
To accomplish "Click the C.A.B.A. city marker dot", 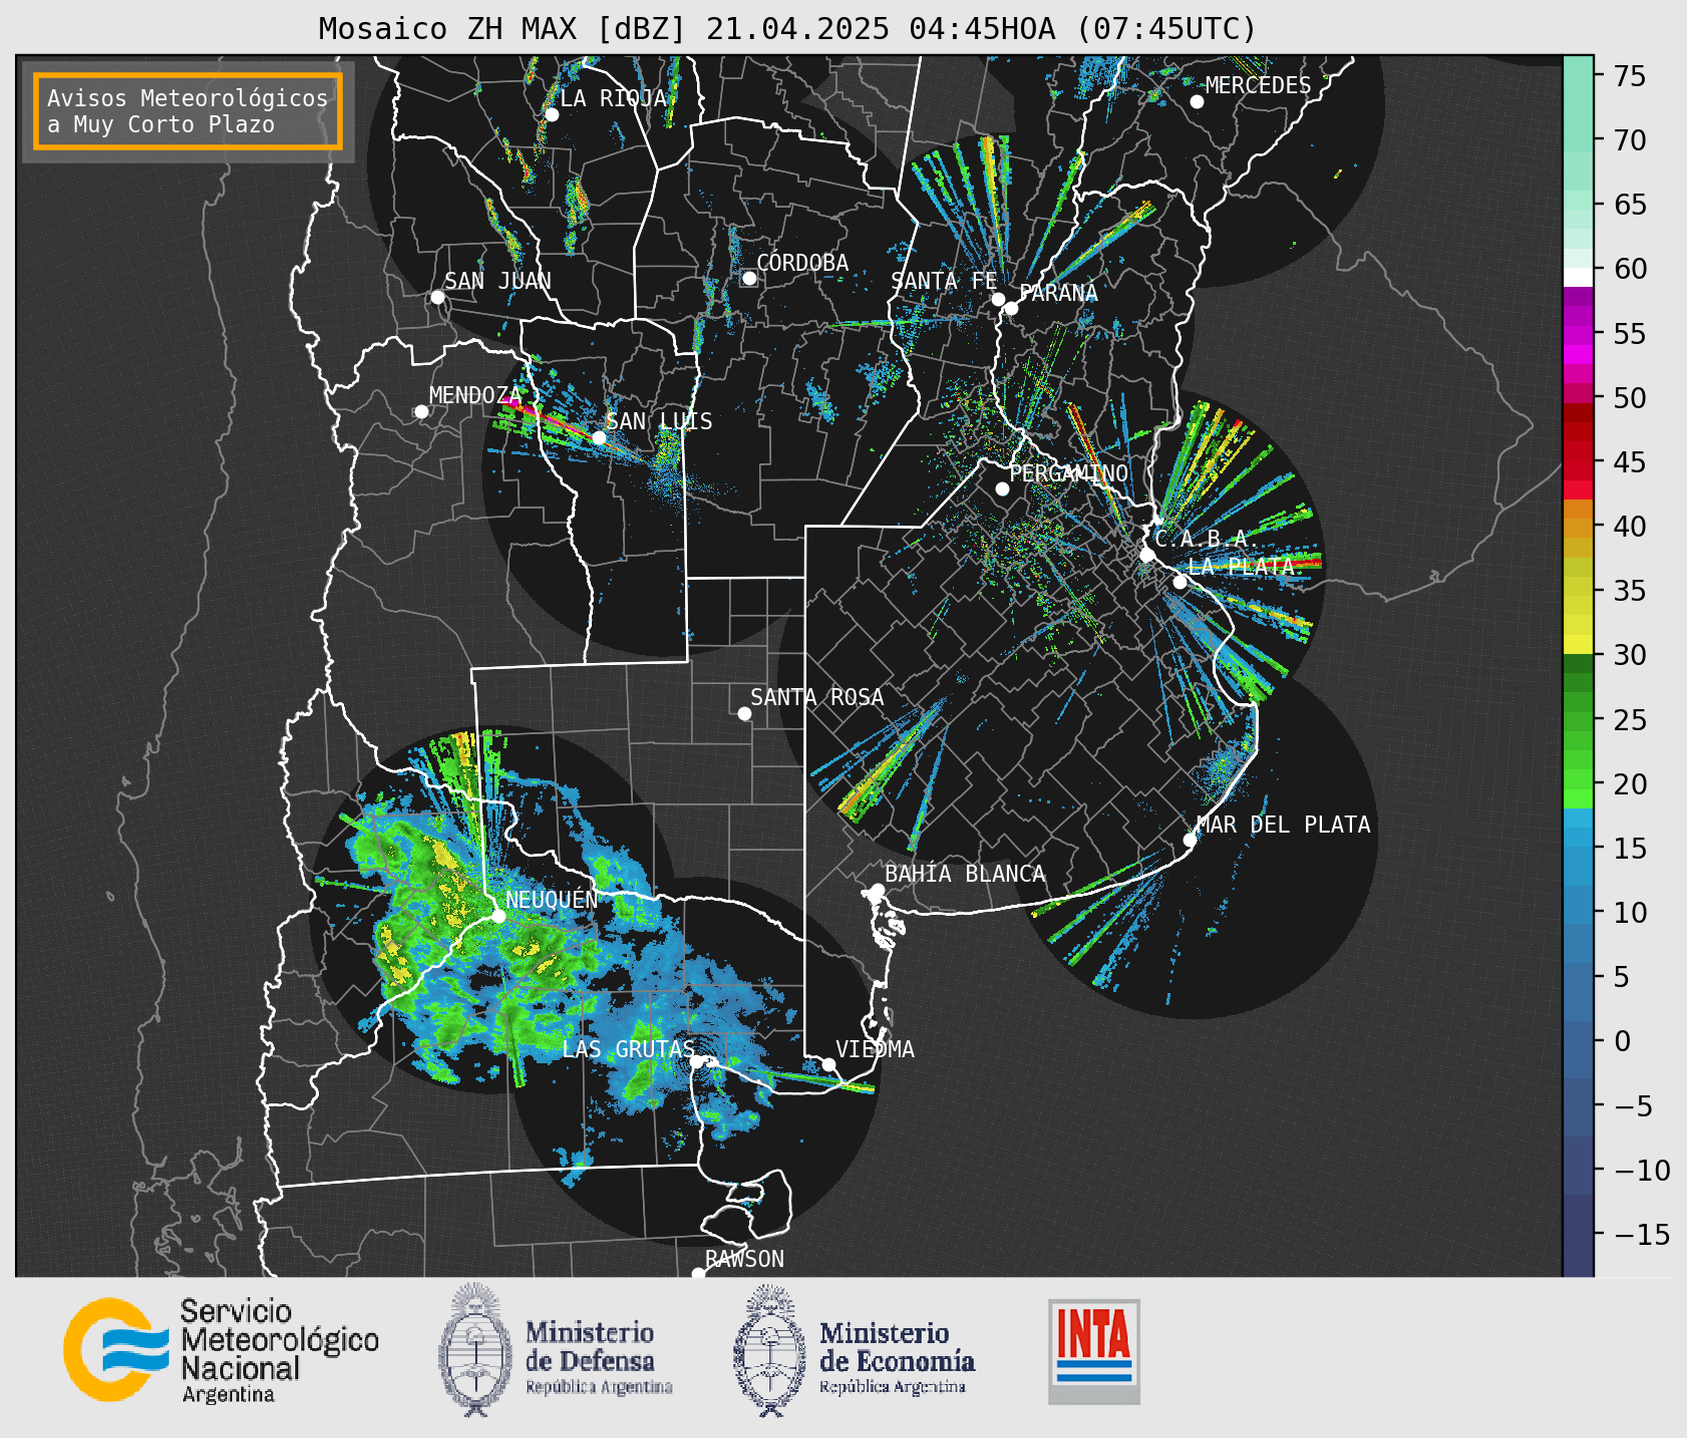I will pyautogui.click(x=1147, y=555).
